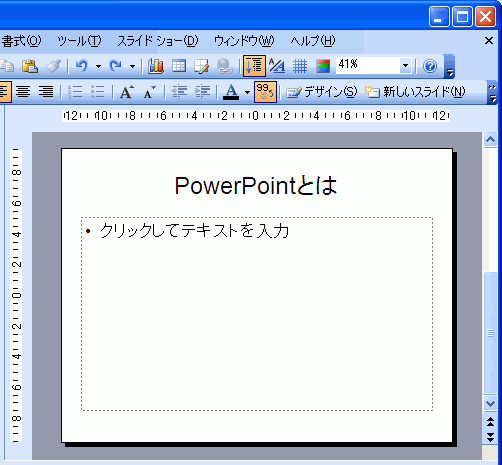Viewport: 502px width, 465px height.
Task: Click the Paste clipboard icon
Action: (x=30, y=66)
